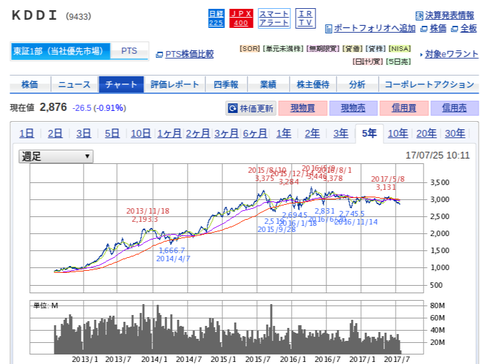Select the 5日 chart period

pyautogui.click(x=112, y=134)
